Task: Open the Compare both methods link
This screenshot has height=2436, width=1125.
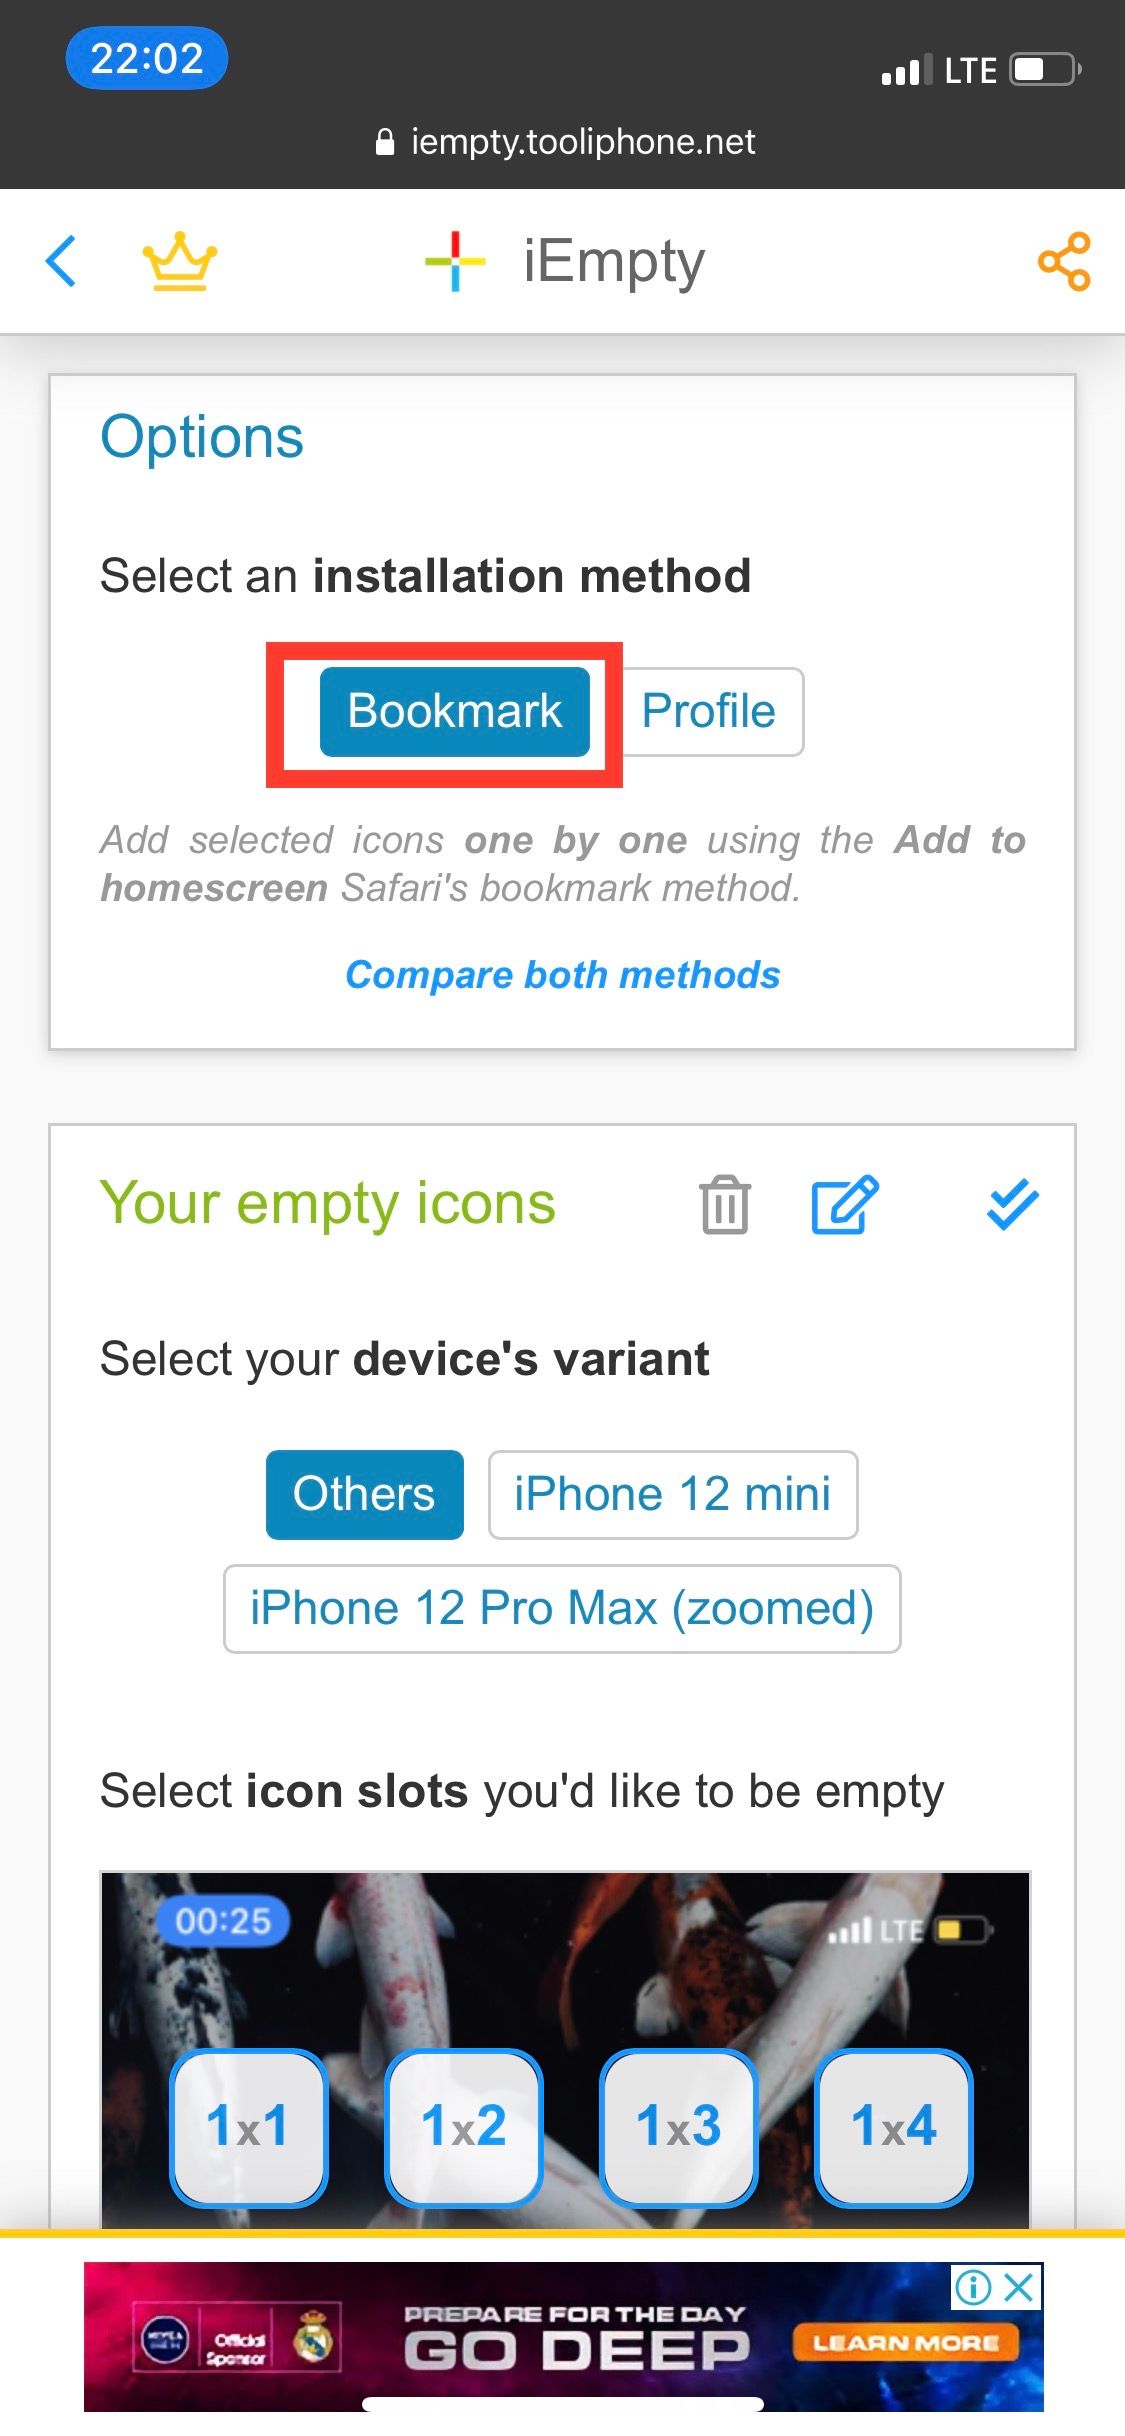Action: tap(562, 974)
